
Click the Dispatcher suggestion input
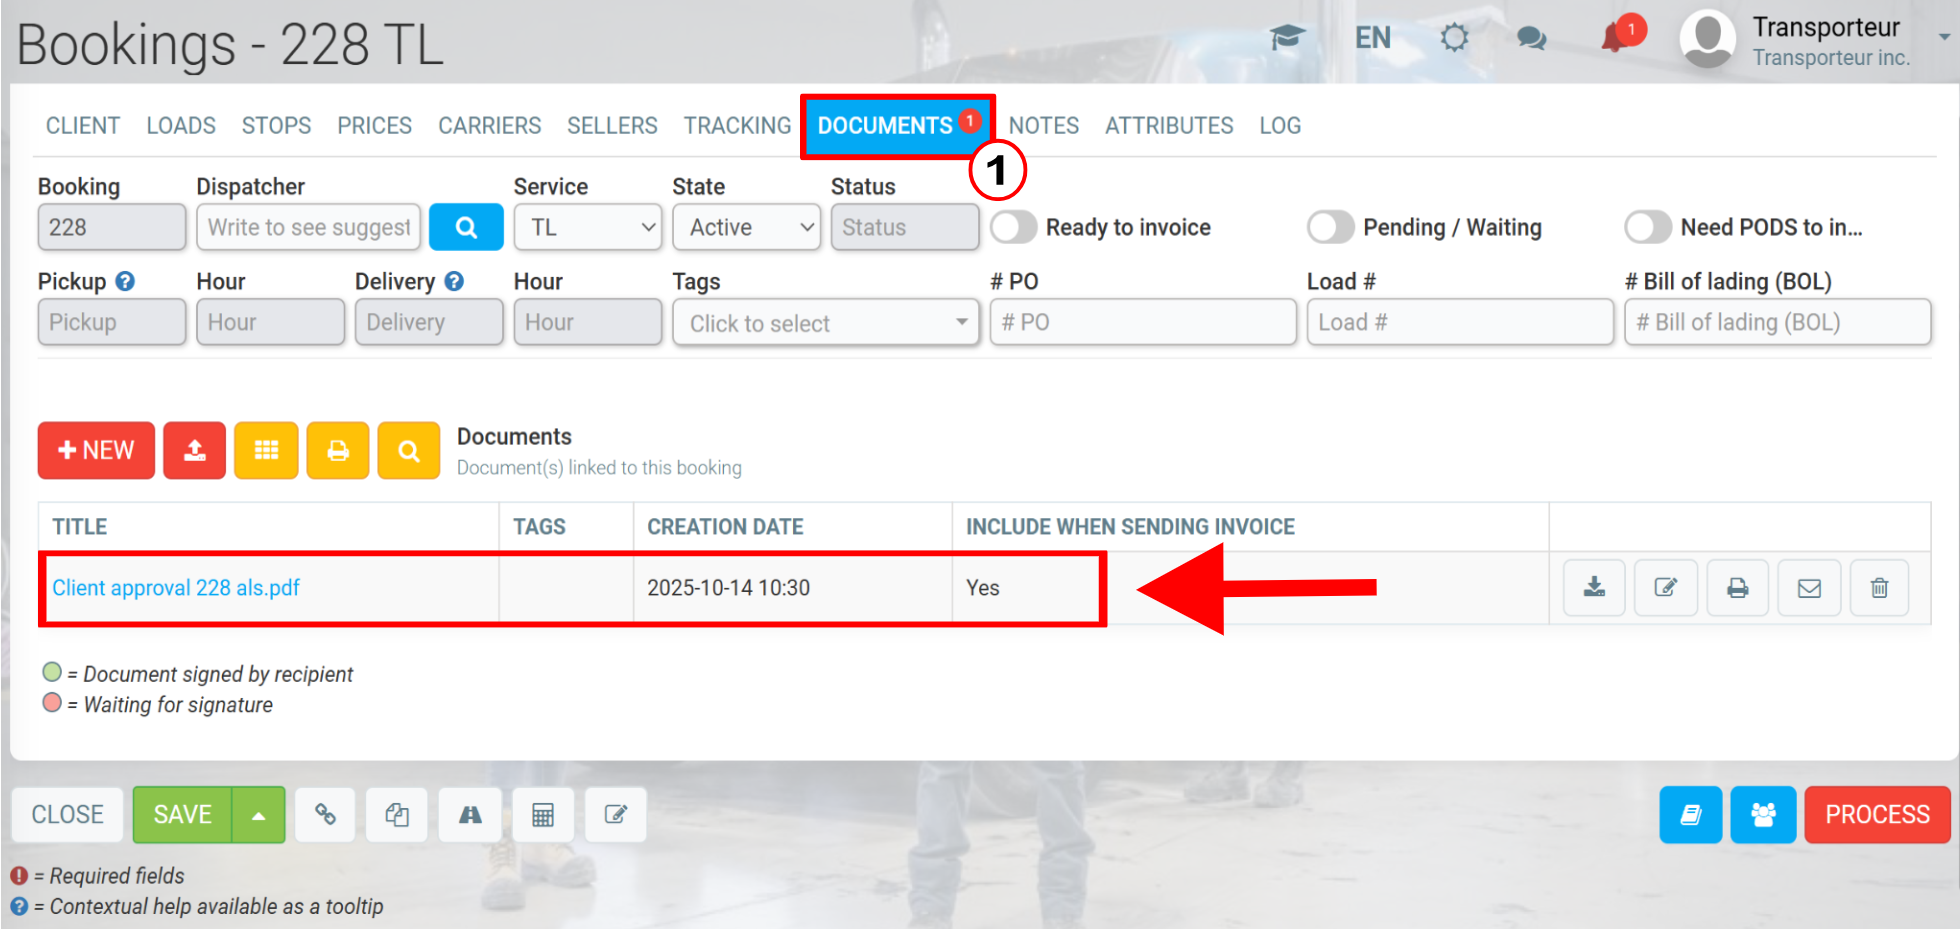[x=308, y=227]
